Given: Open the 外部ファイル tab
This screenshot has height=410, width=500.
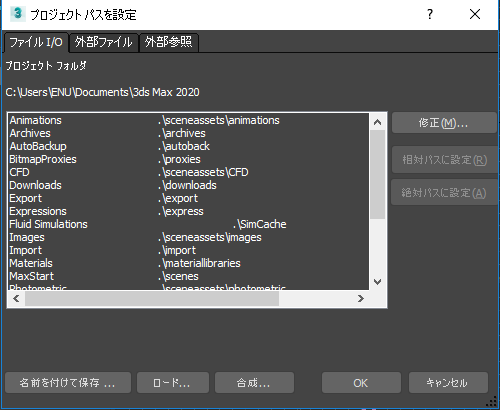Looking at the screenshot, I should (x=104, y=42).
